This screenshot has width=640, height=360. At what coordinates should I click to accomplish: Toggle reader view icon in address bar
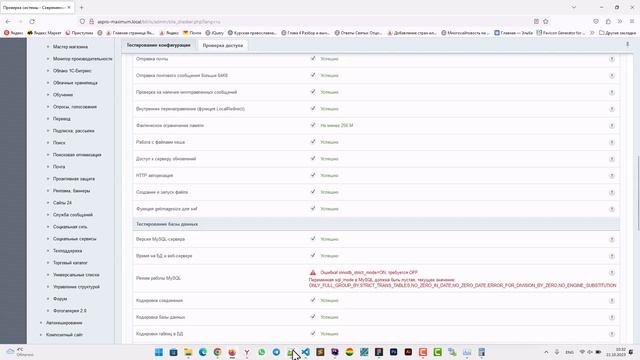tap(536, 21)
